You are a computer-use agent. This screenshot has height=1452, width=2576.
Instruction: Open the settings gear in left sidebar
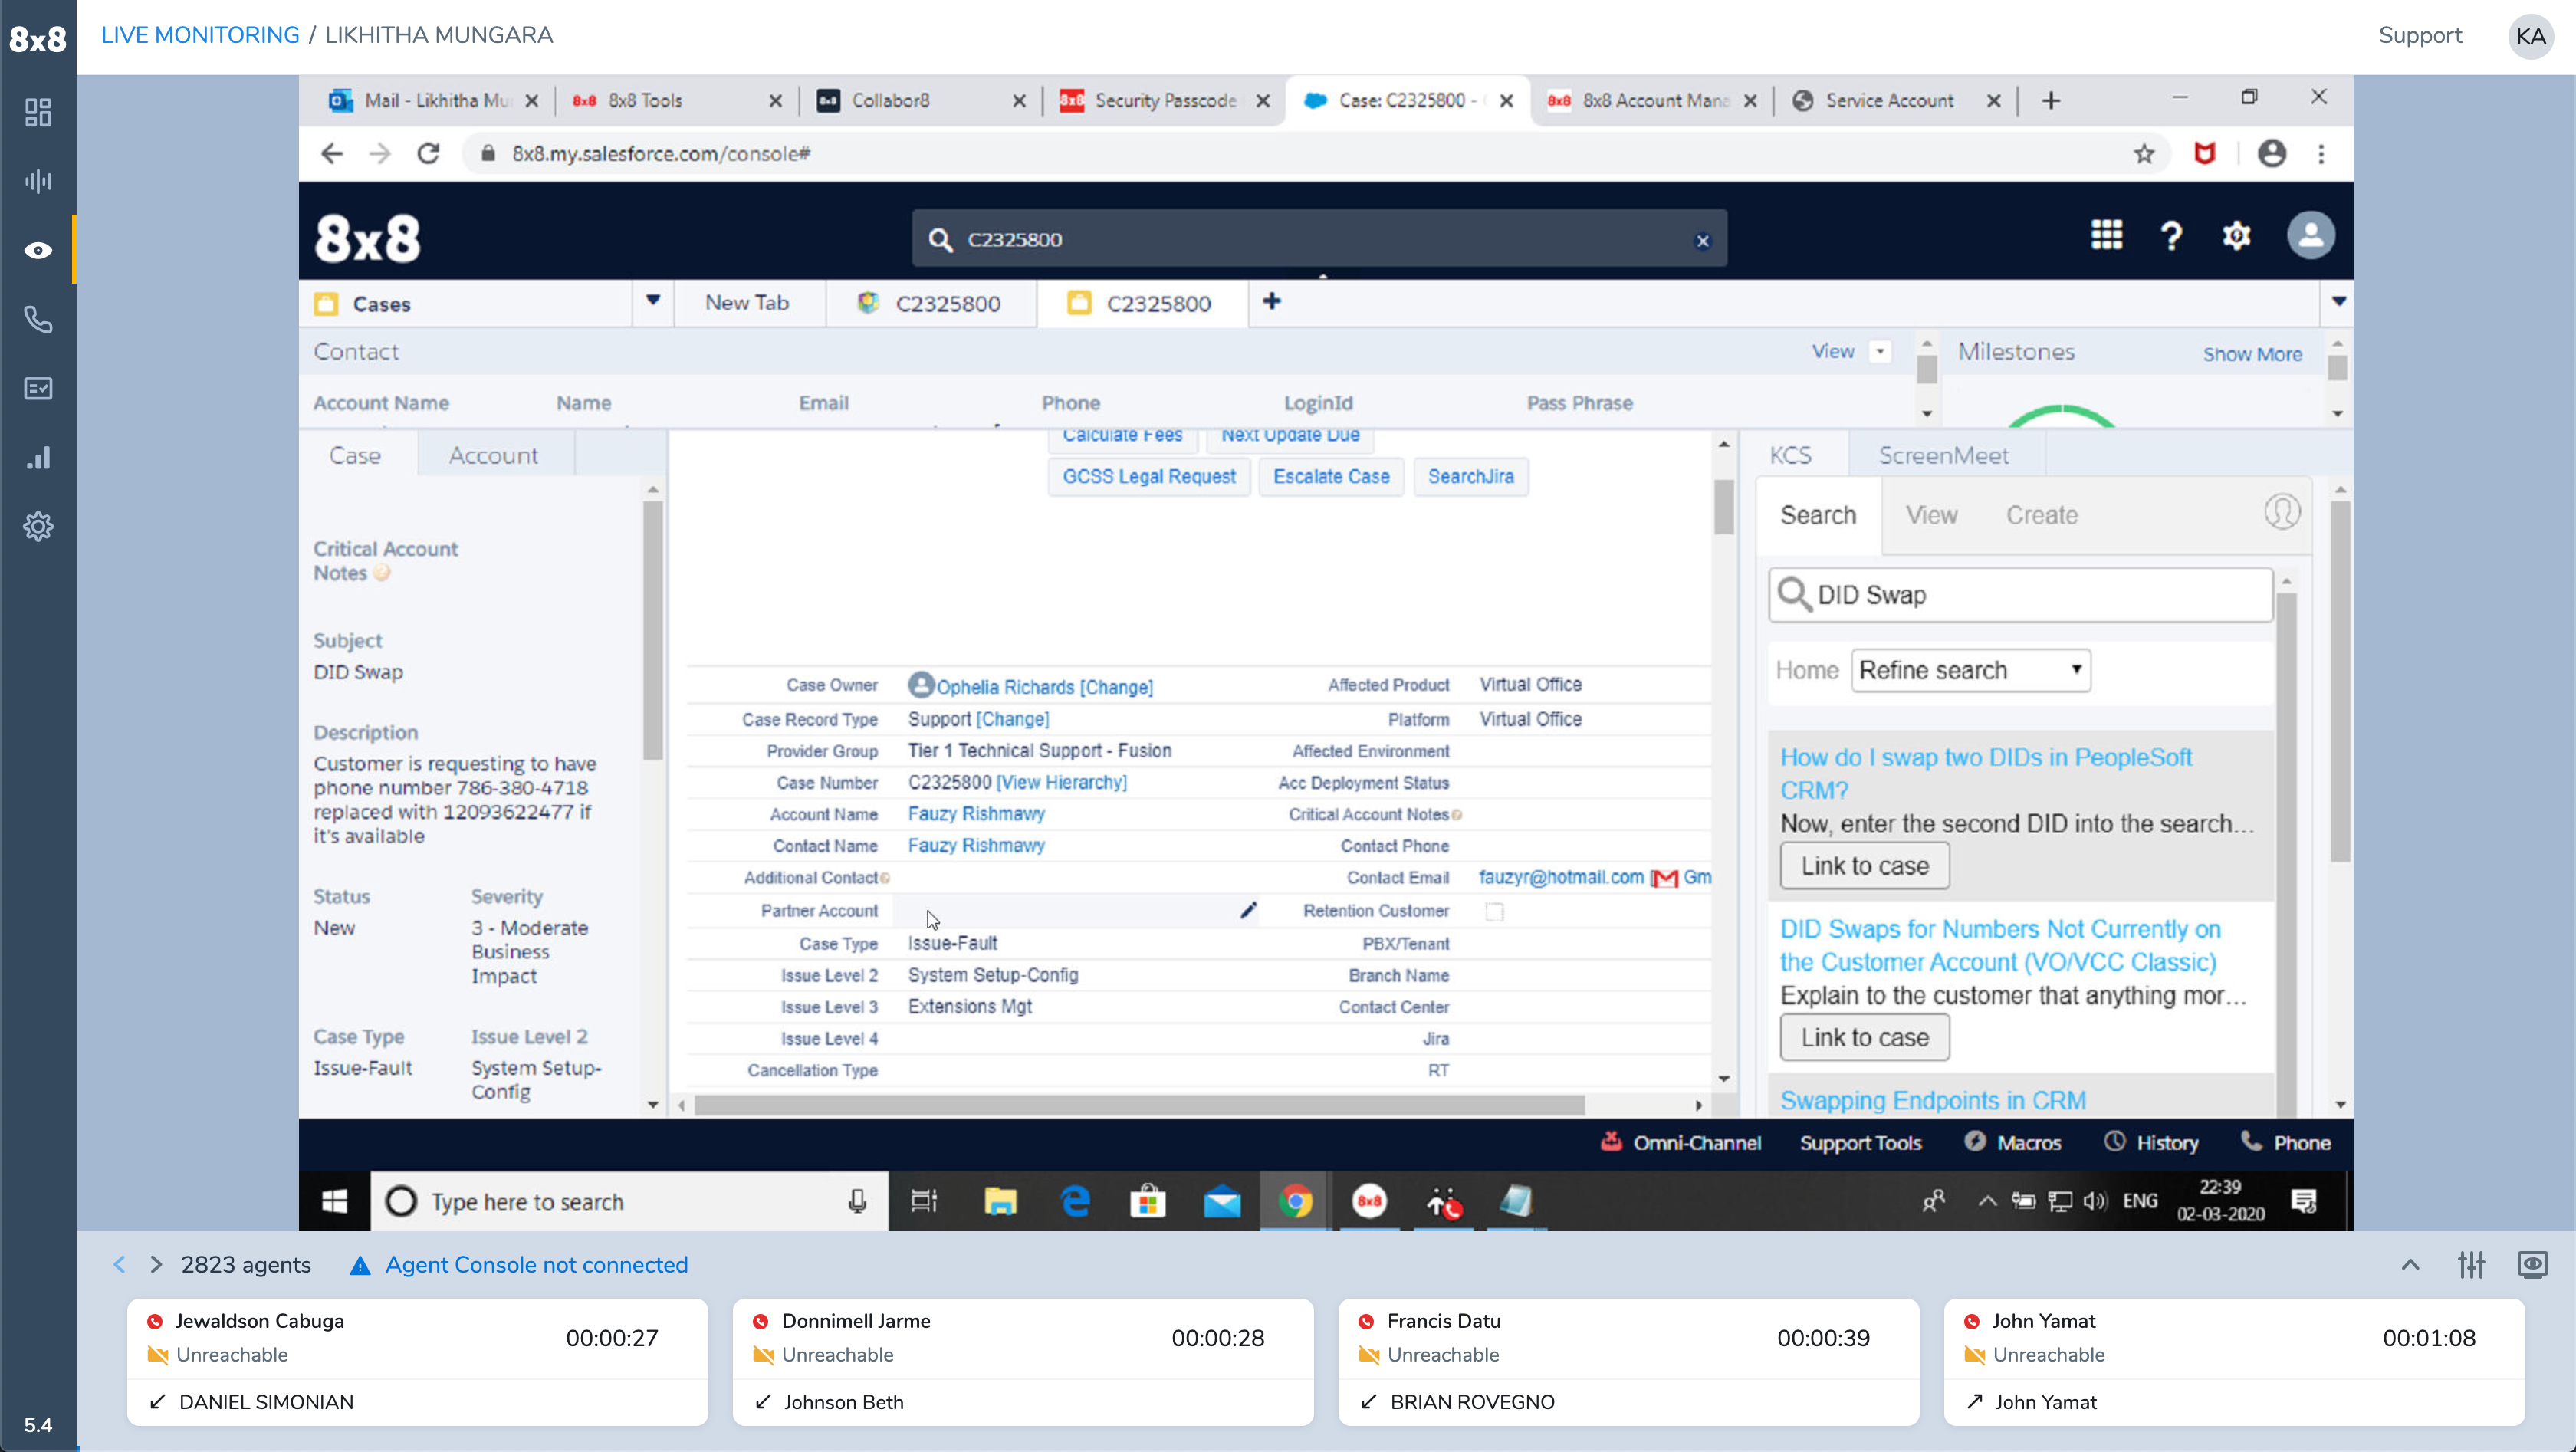pos(38,526)
